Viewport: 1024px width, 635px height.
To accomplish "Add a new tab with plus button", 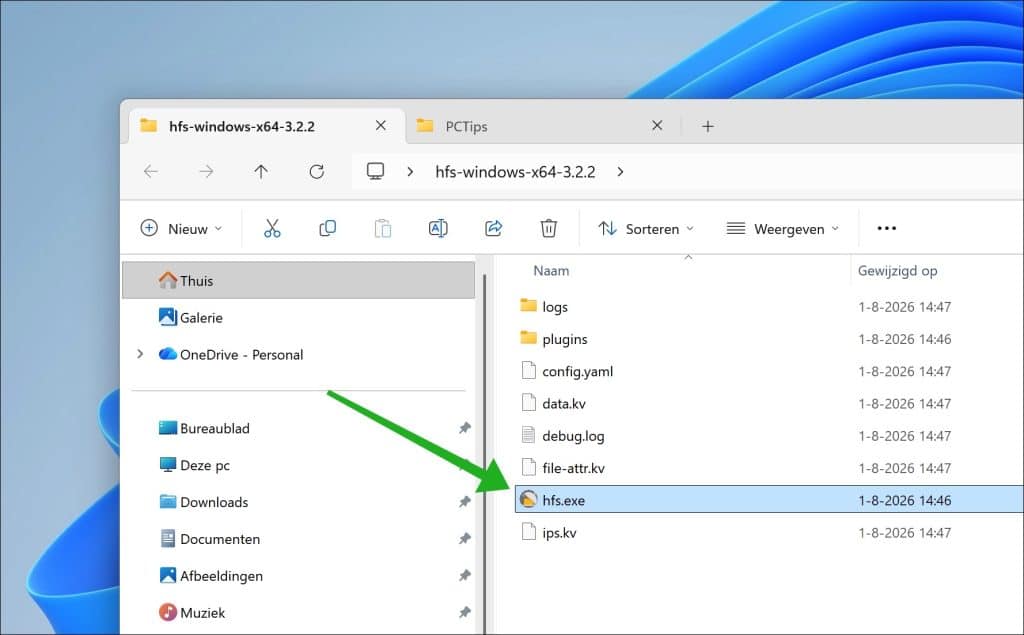I will point(708,126).
